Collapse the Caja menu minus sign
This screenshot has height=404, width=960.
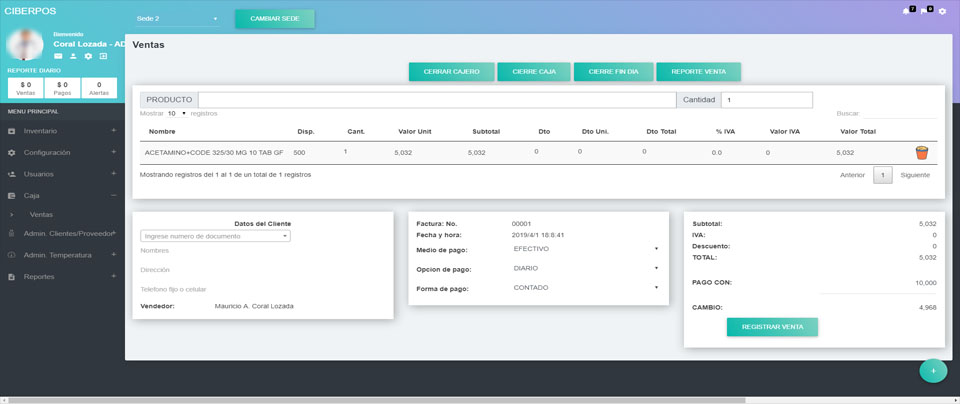[x=113, y=195]
